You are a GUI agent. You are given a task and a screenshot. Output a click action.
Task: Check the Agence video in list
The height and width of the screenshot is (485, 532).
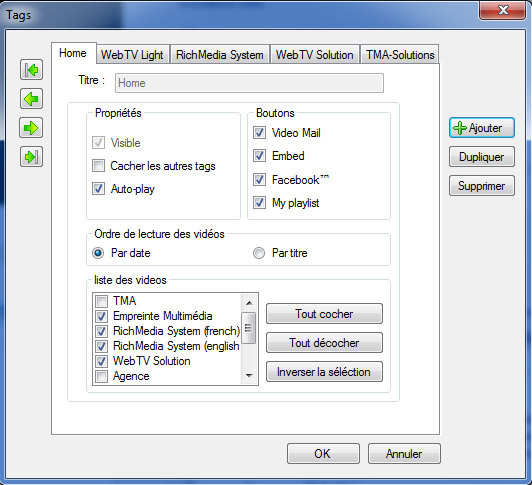pyautogui.click(x=101, y=376)
